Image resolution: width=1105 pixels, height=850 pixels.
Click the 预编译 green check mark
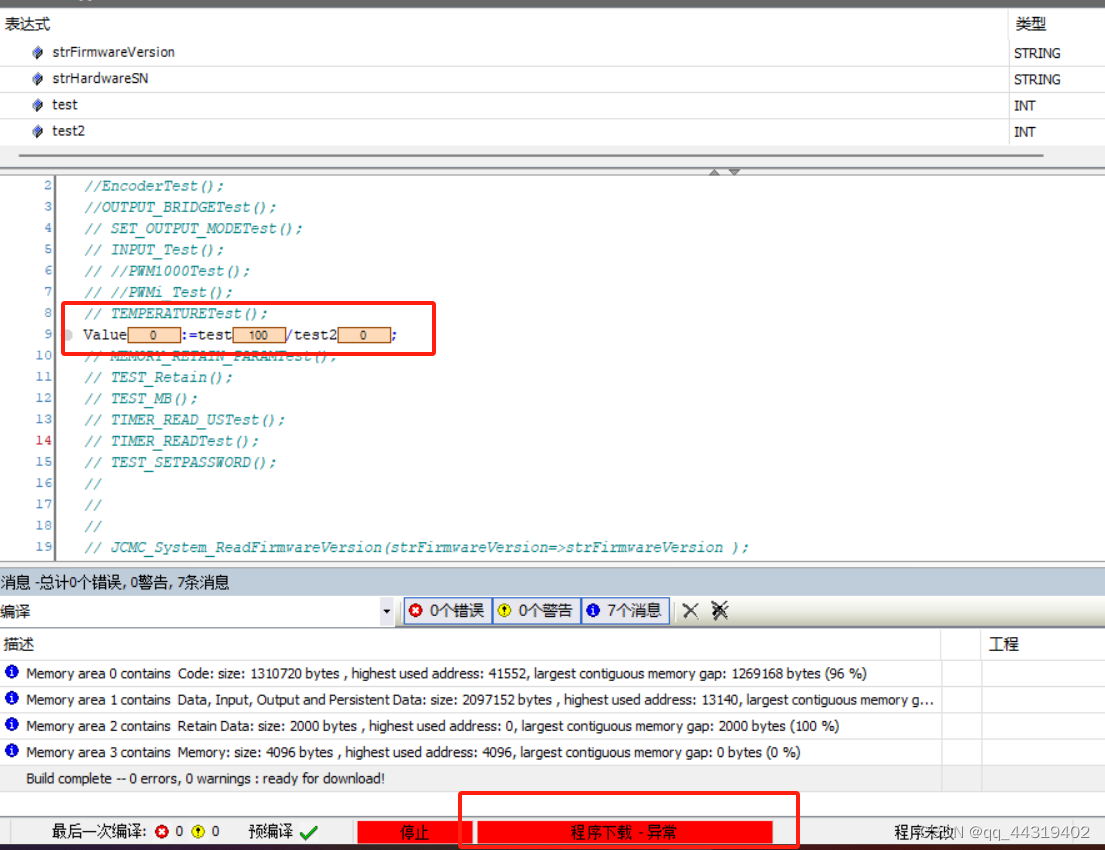pyautogui.click(x=309, y=832)
